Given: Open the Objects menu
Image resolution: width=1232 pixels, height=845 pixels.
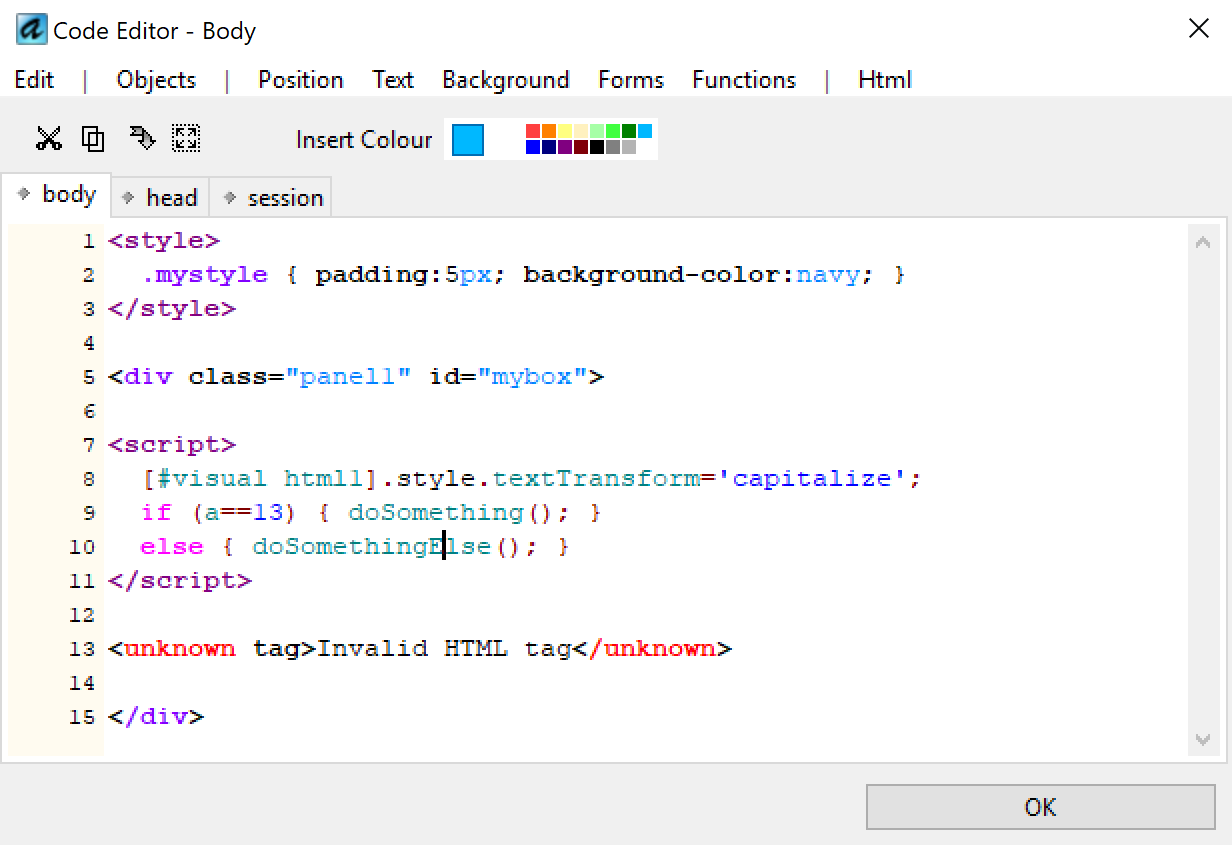Looking at the screenshot, I should point(156,80).
